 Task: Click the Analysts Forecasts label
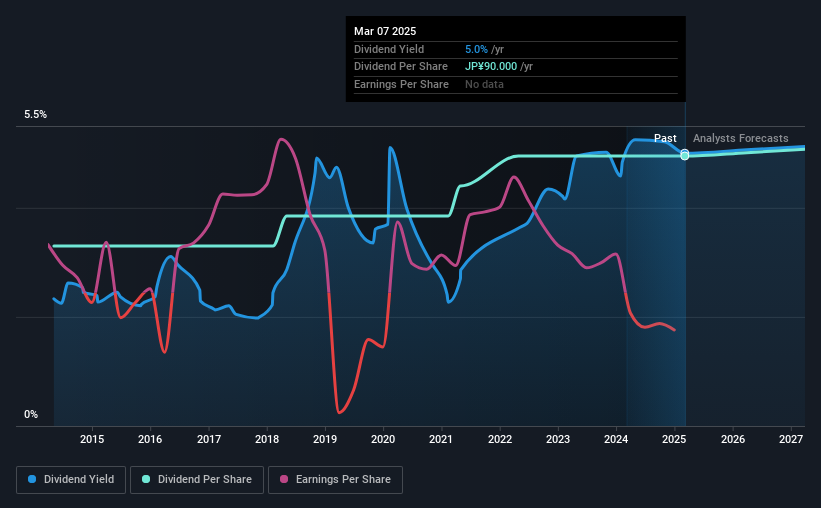[x=740, y=138]
